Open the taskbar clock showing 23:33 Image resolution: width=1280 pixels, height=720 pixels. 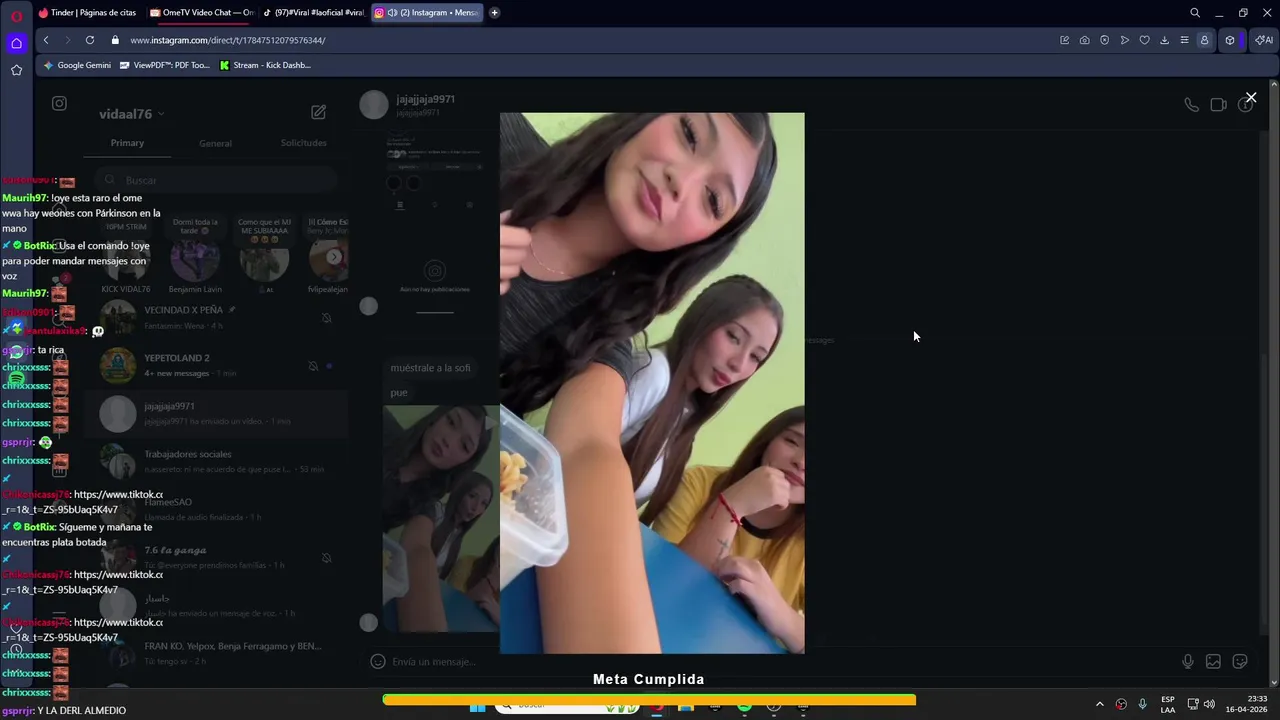pos(1246,704)
